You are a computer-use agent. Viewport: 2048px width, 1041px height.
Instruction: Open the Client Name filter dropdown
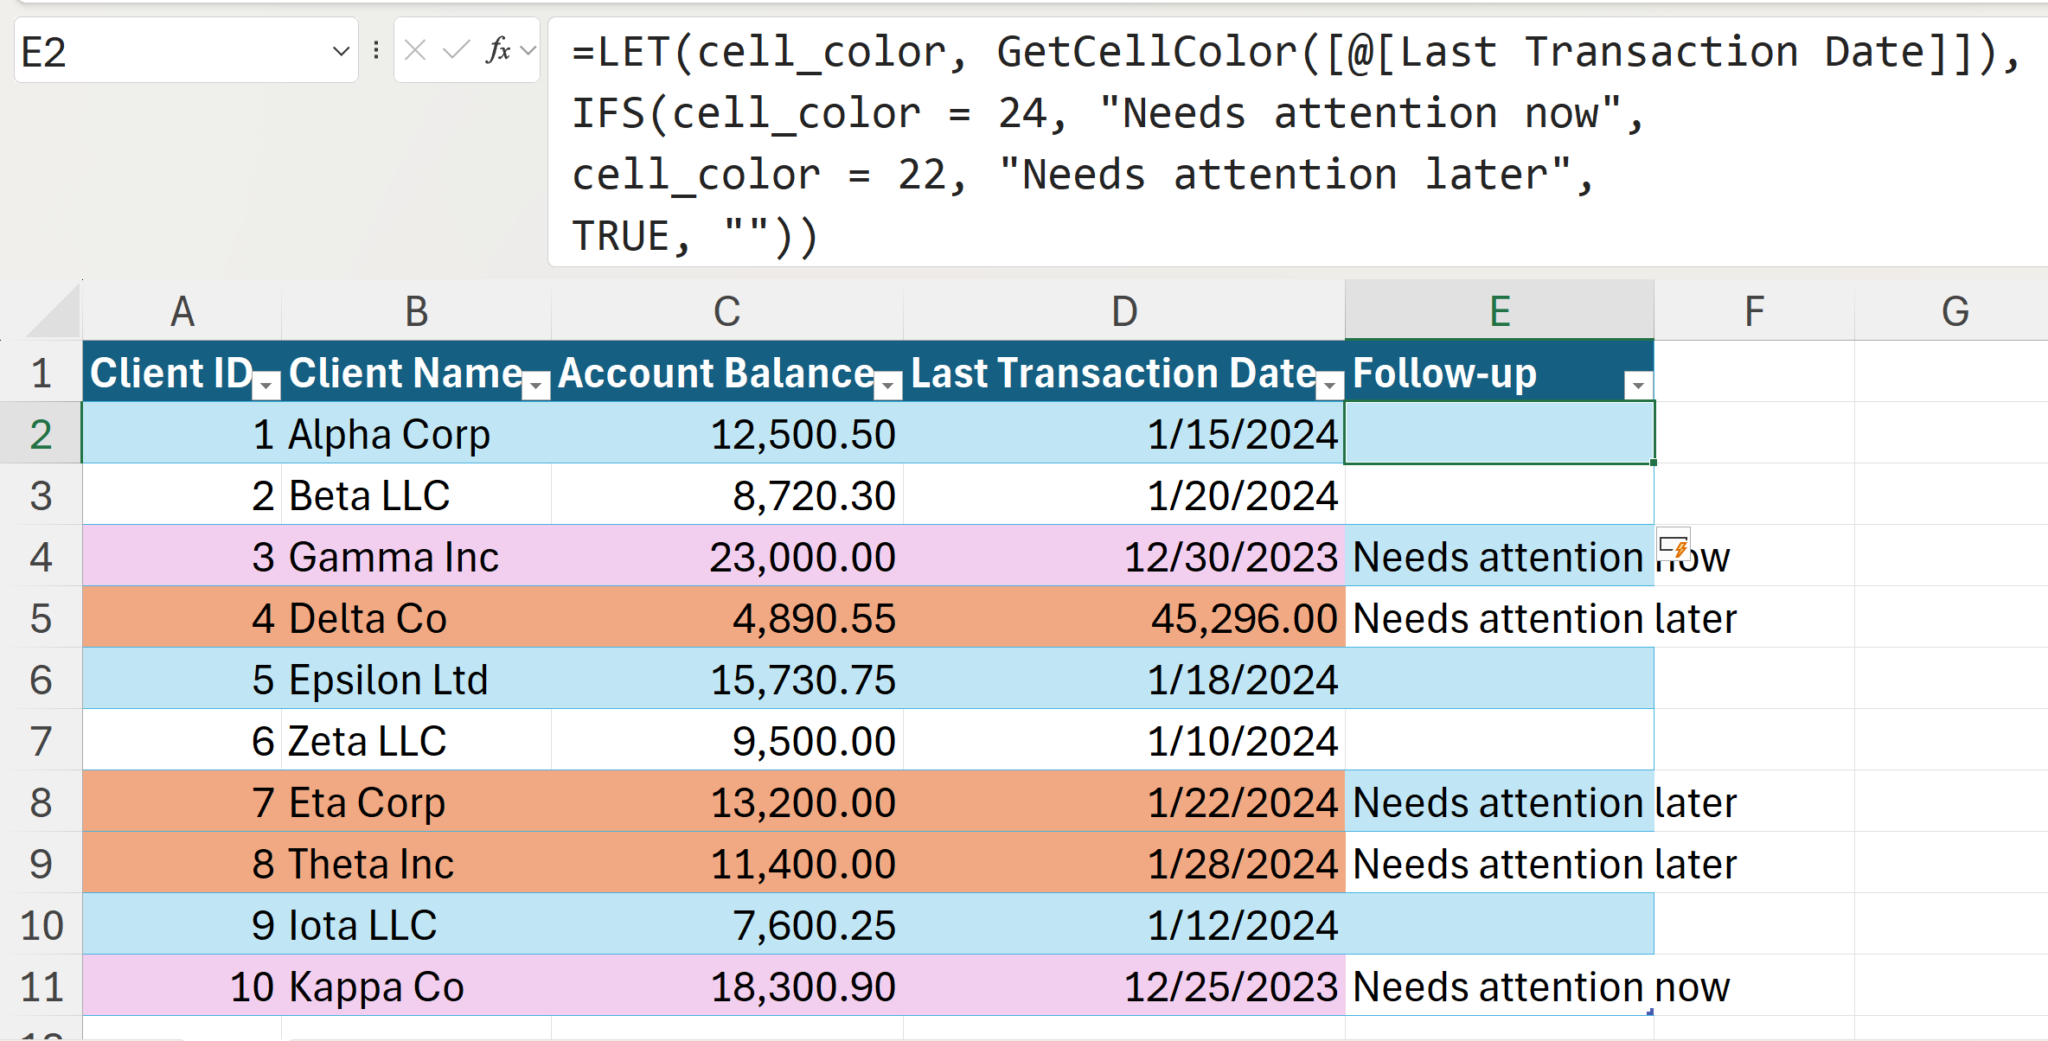coord(537,385)
